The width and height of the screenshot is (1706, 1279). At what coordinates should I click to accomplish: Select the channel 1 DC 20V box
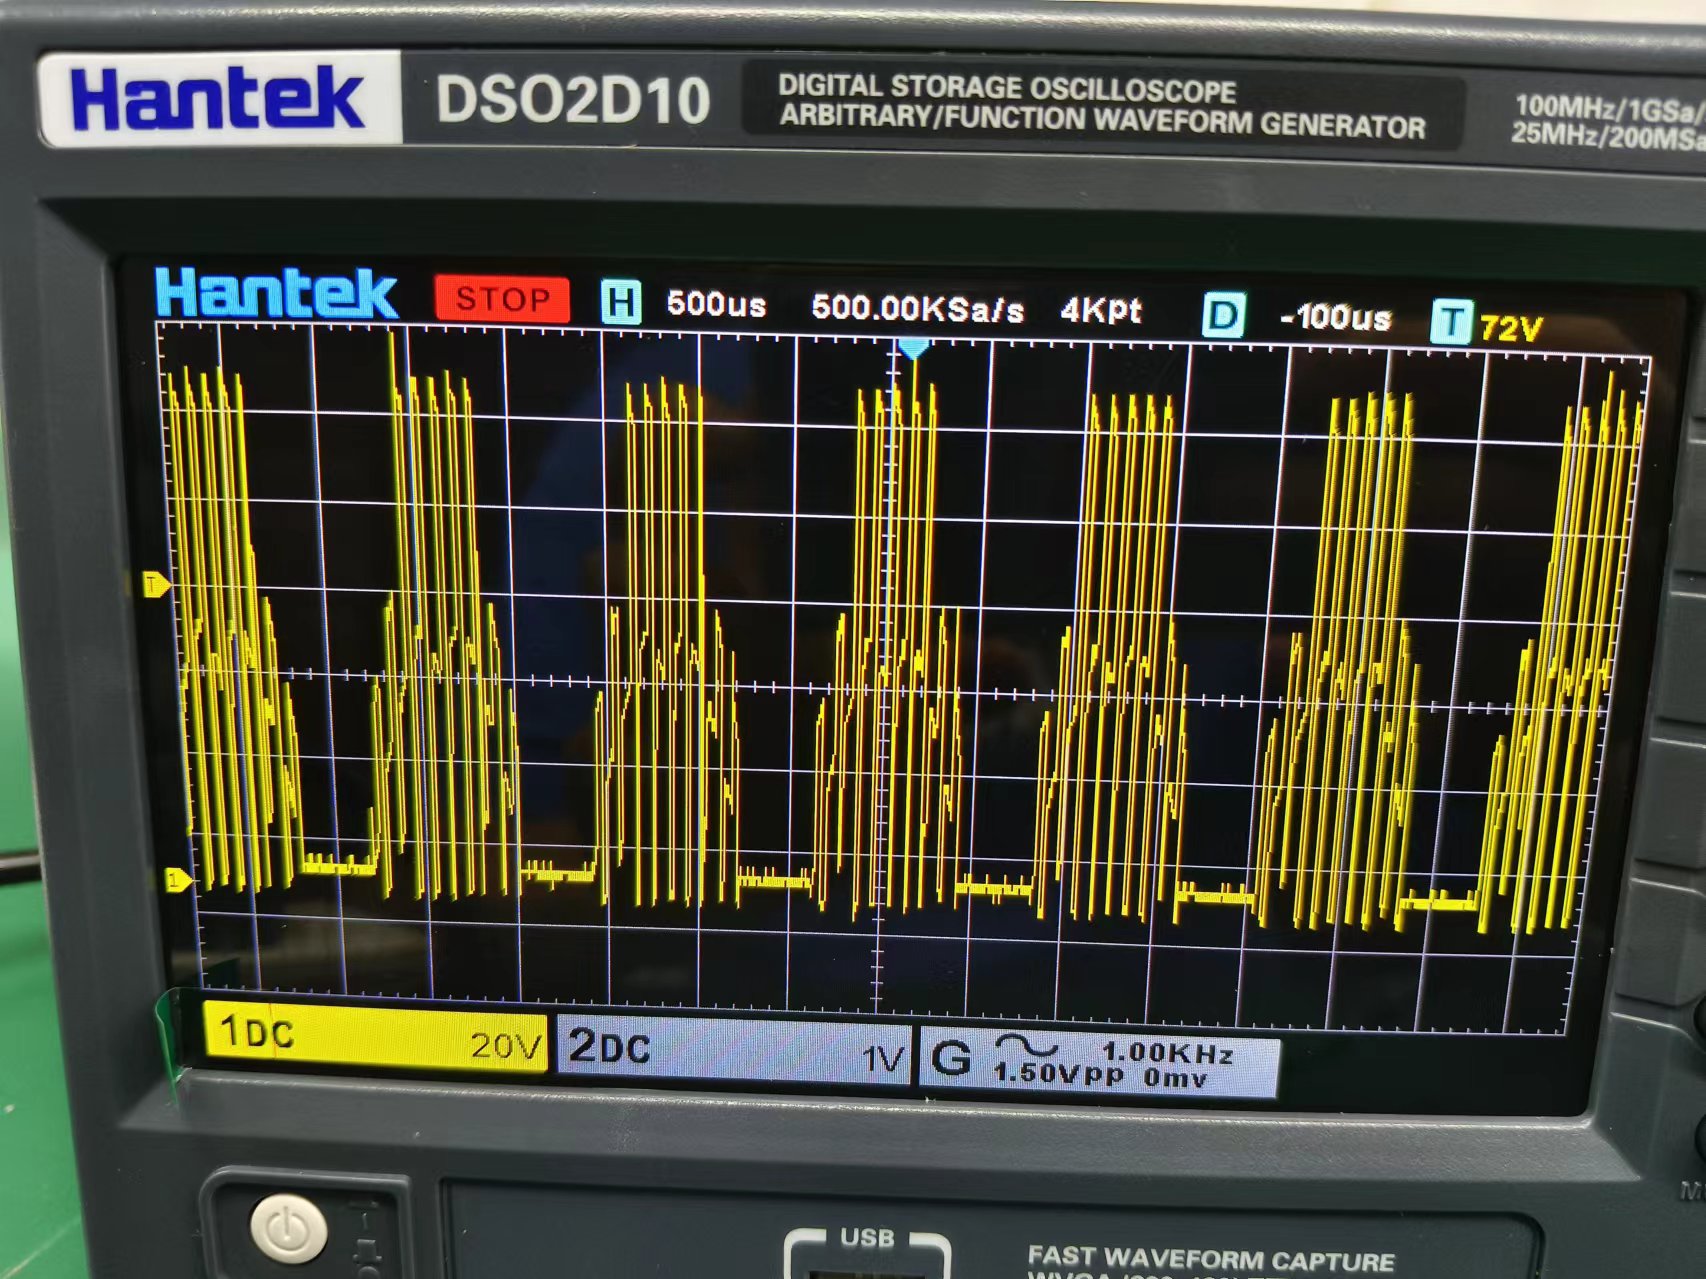pos(375,1038)
